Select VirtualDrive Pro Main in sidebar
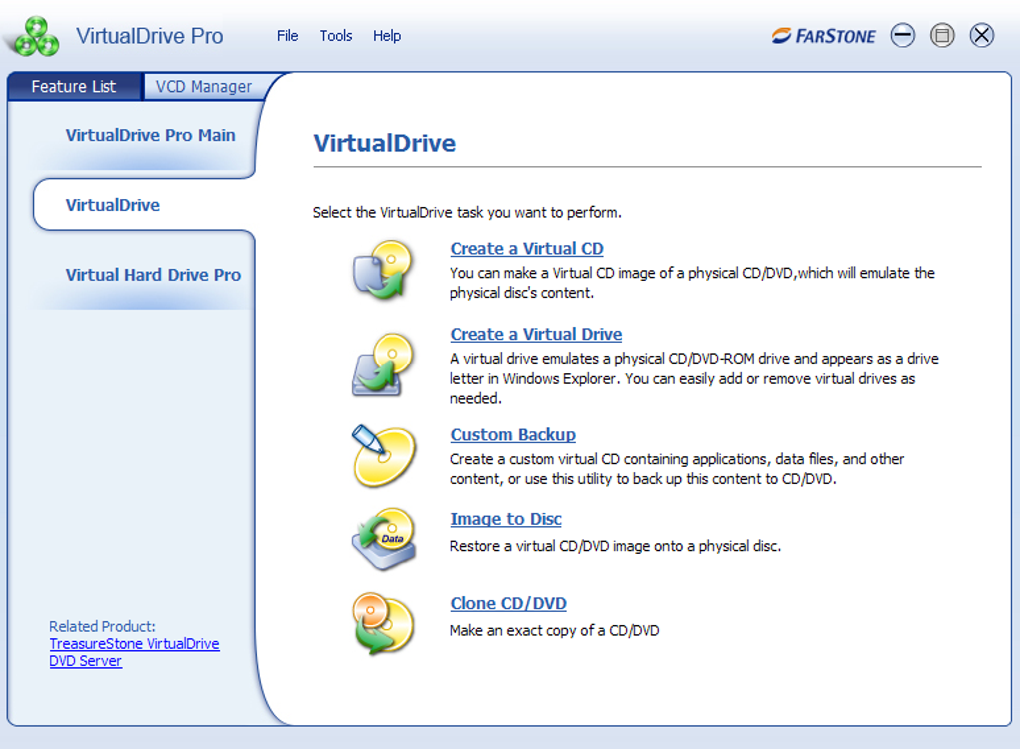Viewport: 1020px width, 749px height. pos(150,135)
